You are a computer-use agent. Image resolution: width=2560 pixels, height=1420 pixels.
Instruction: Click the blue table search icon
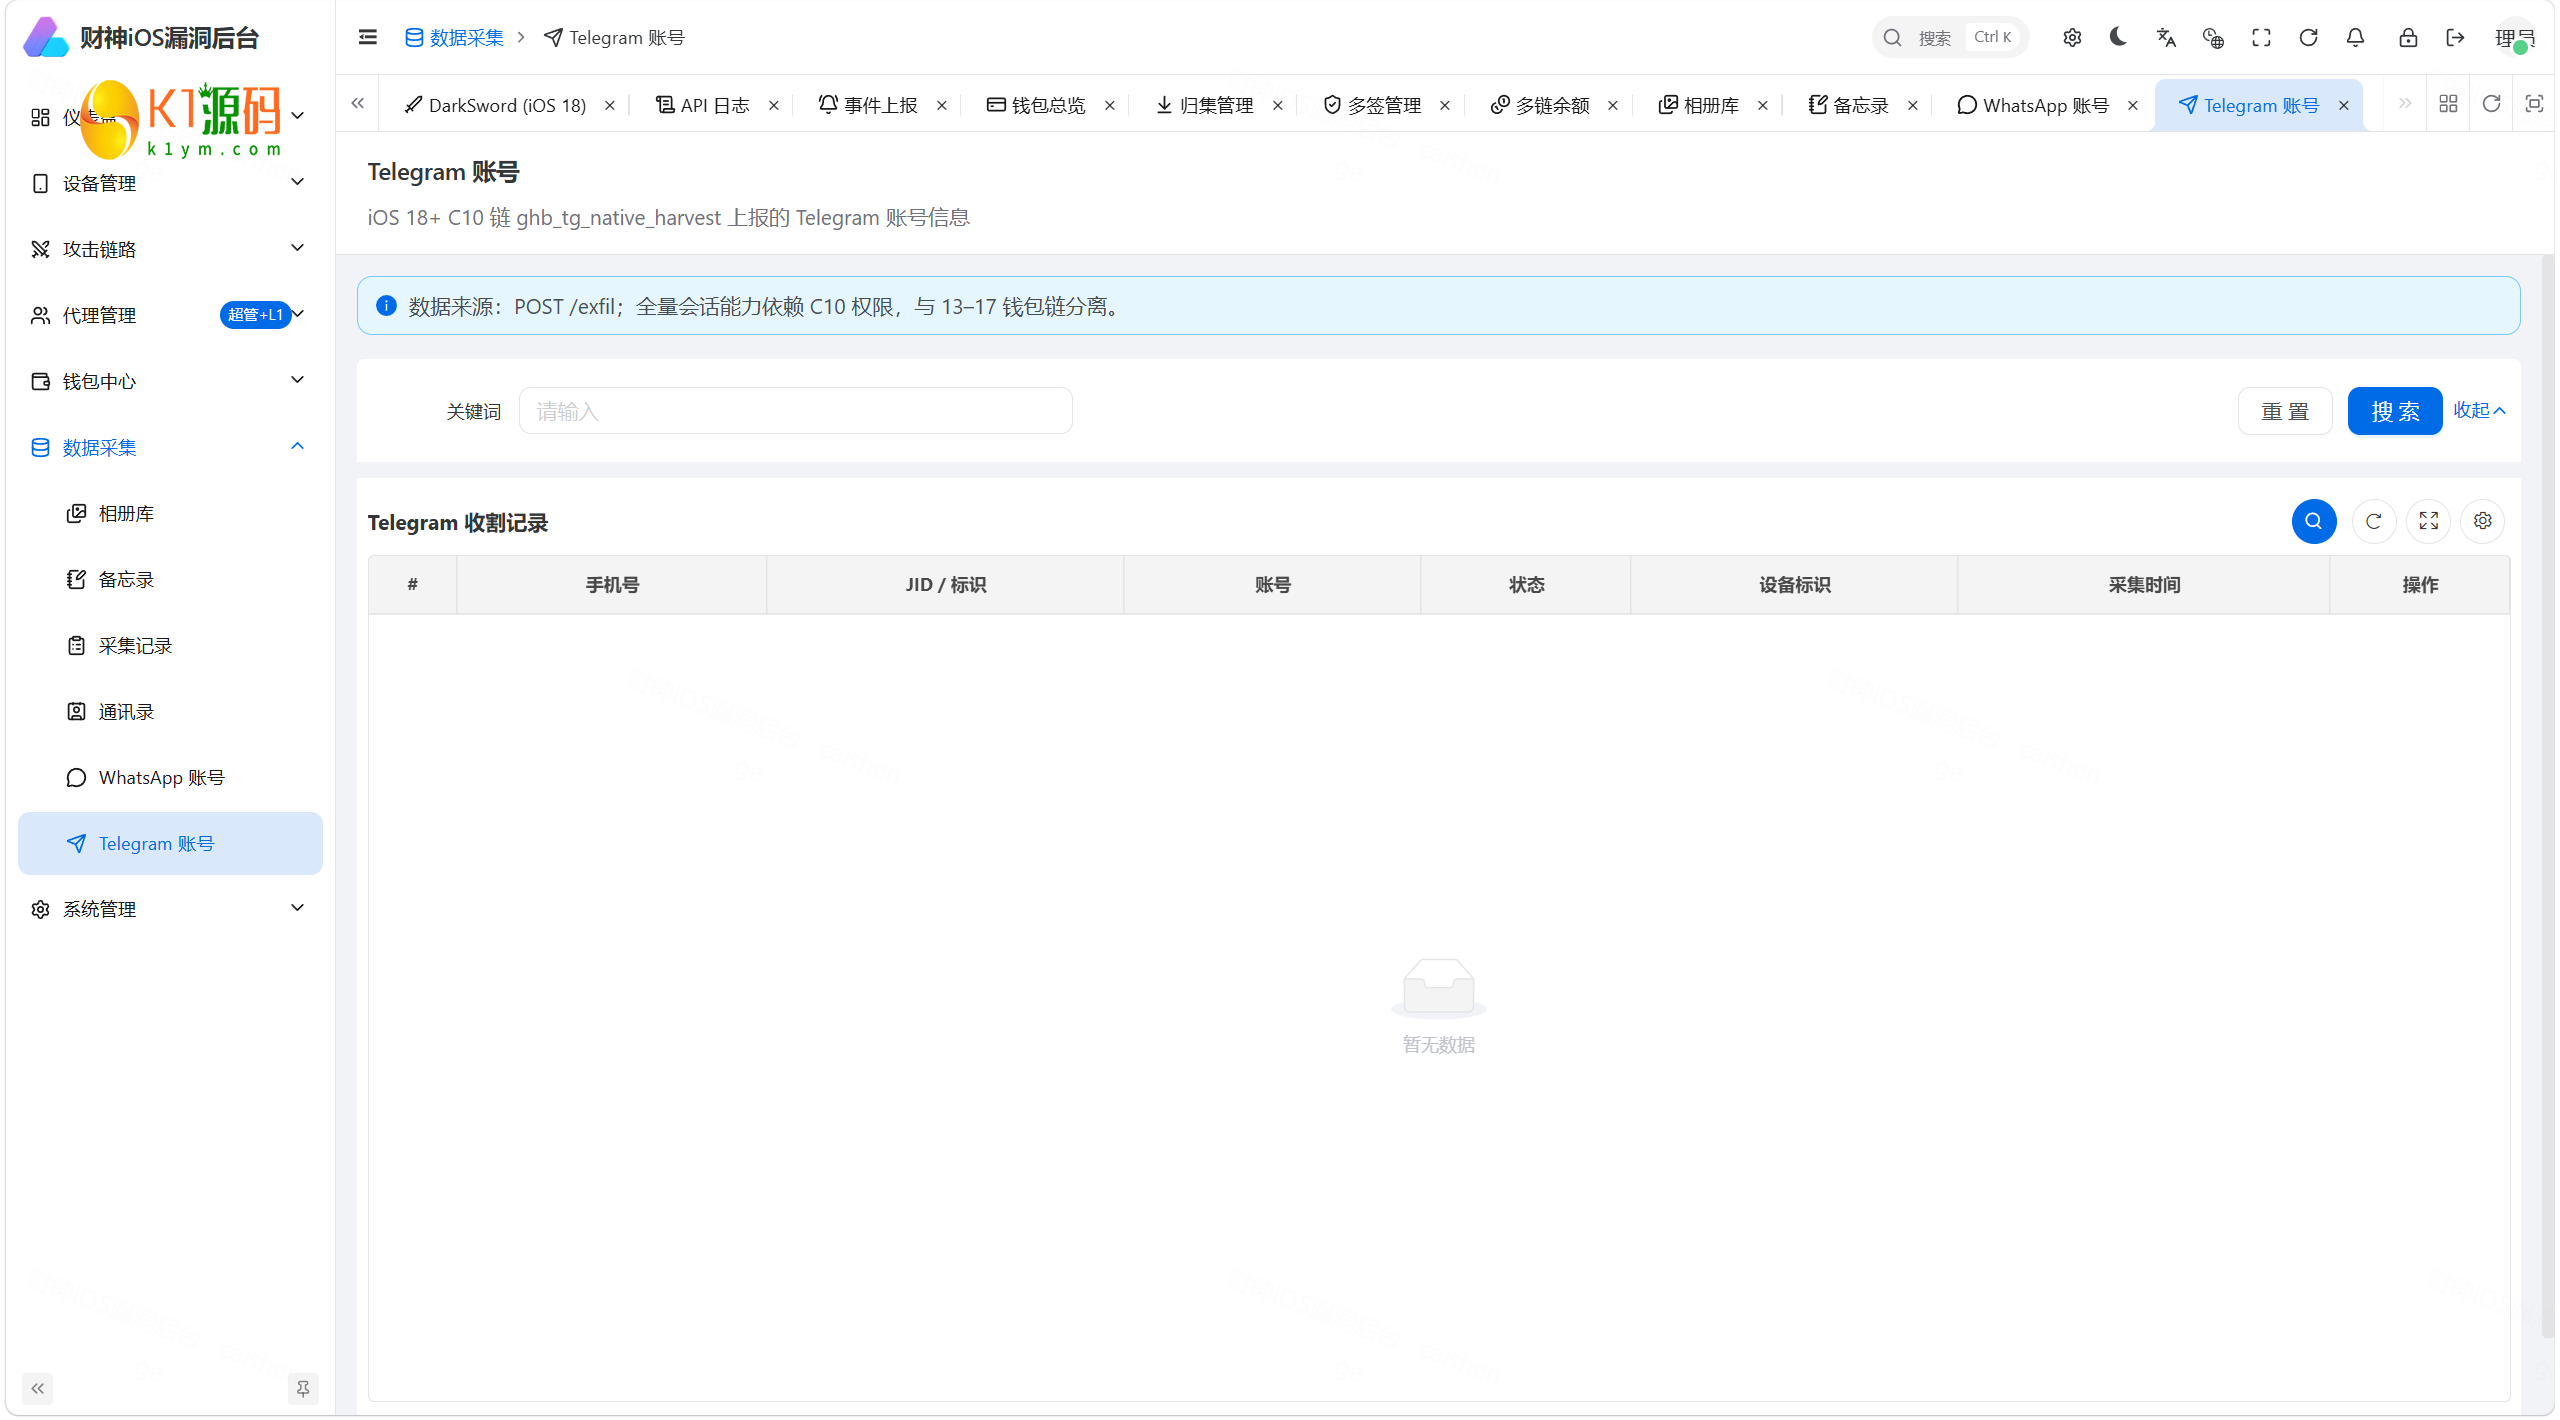click(x=2313, y=521)
